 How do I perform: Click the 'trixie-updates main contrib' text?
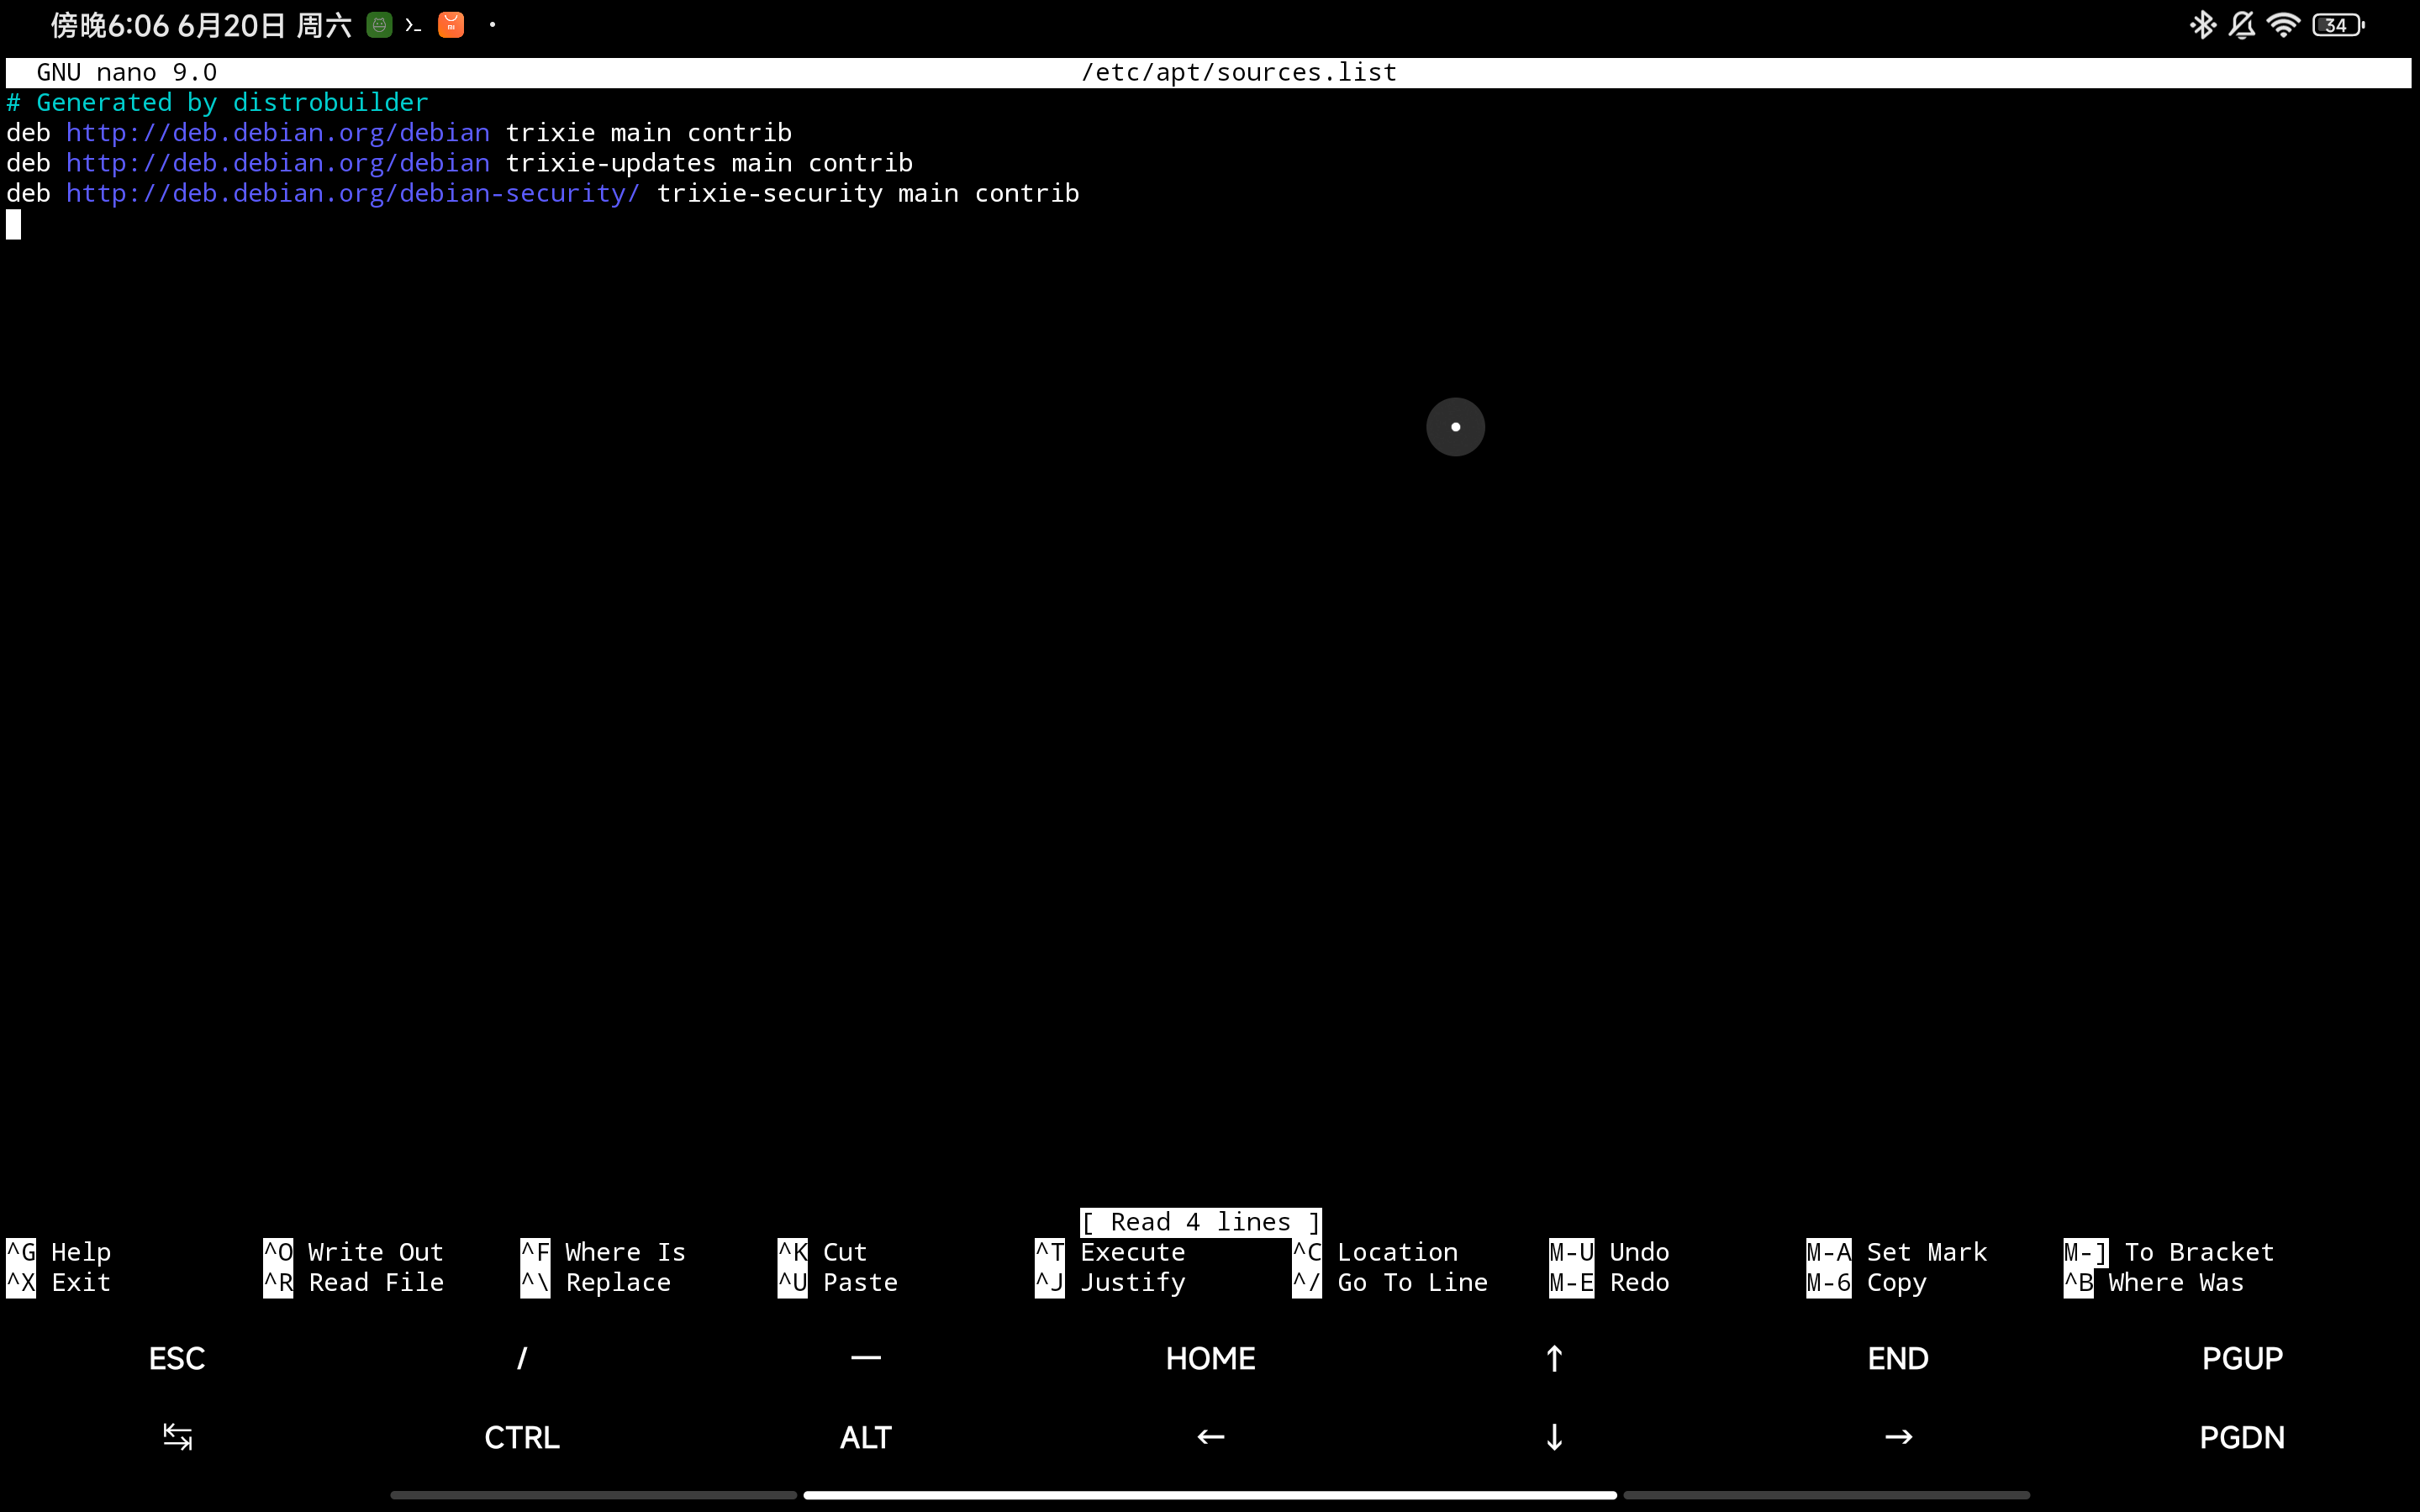[709, 163]
